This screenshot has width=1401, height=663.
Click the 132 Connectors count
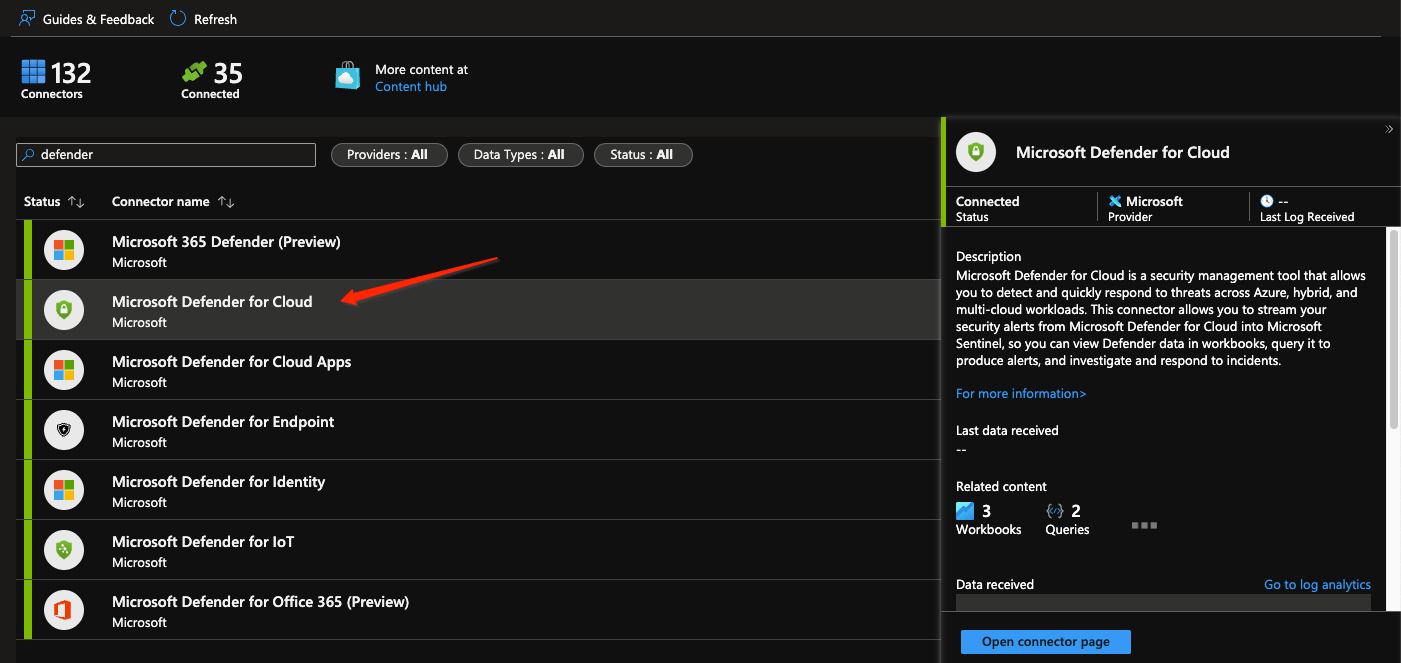tap(71, 73)
